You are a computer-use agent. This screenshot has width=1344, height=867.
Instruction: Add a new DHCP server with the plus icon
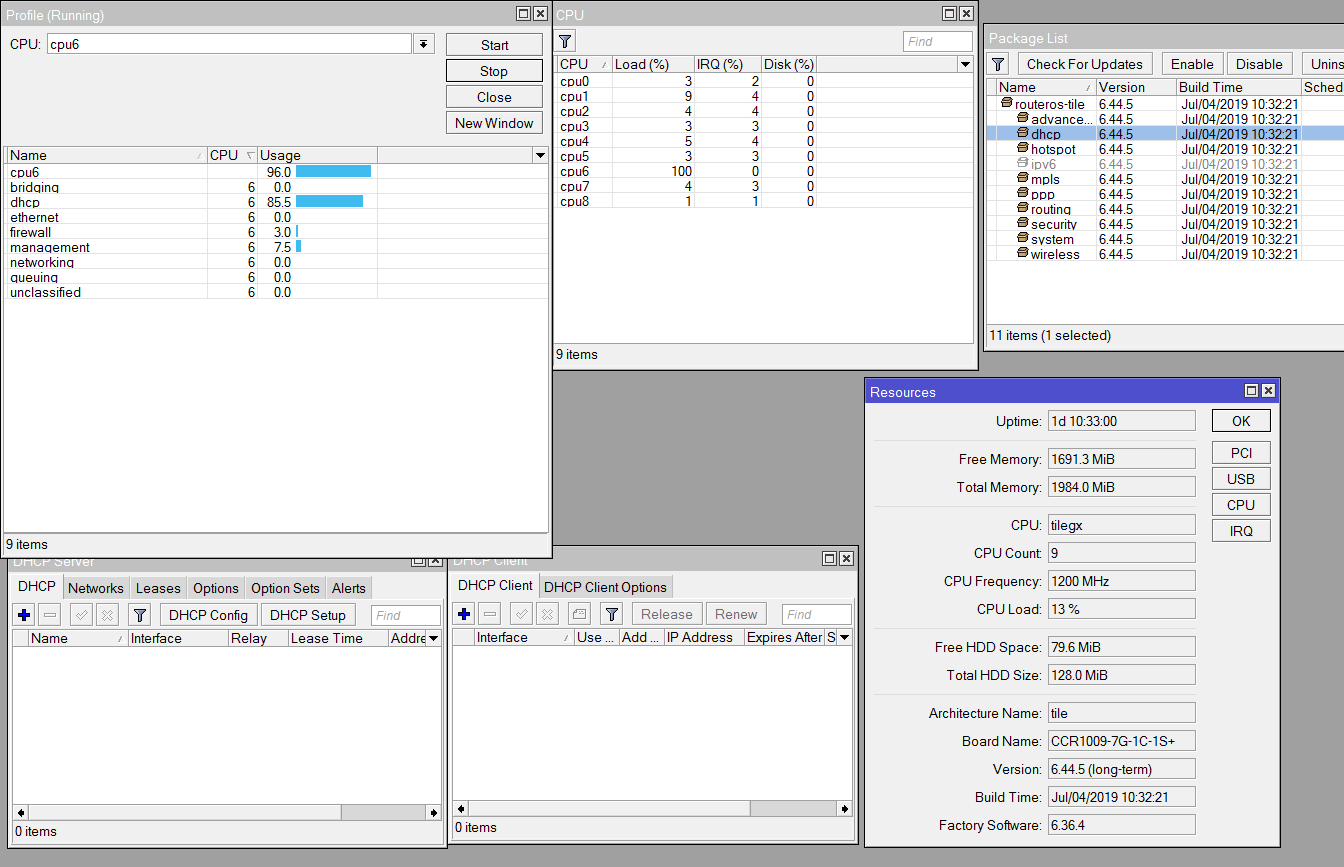[25, 615]
